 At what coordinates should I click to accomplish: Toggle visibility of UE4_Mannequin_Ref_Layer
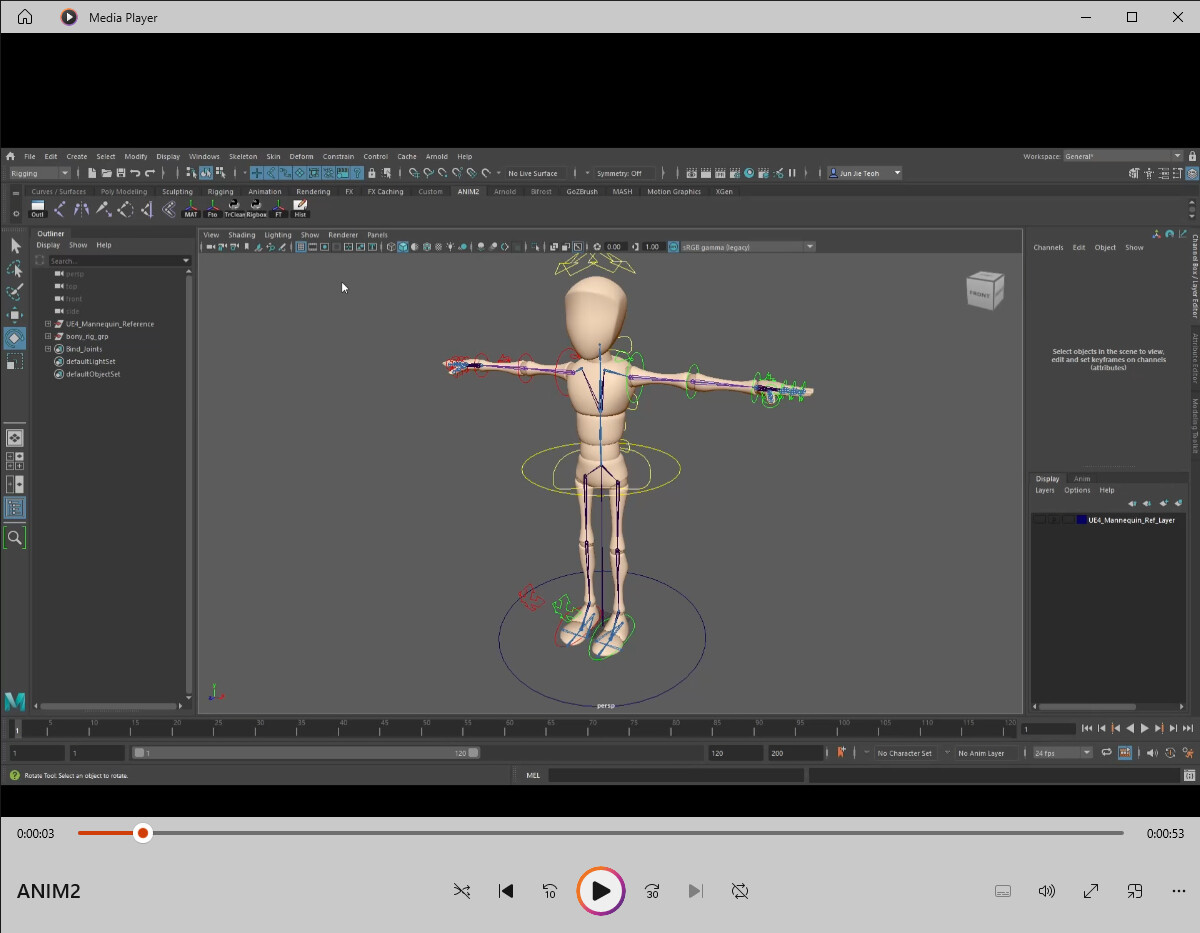1040,519
